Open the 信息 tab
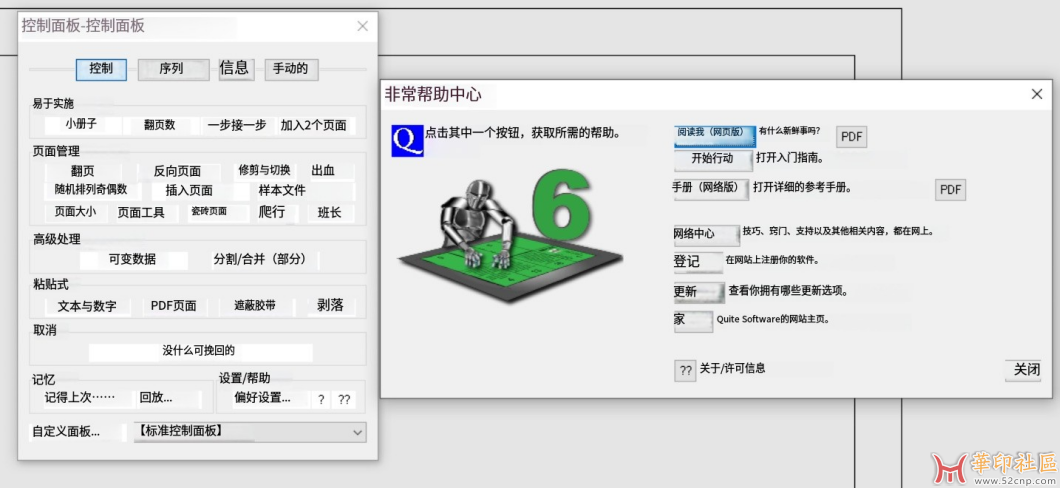This screenshot has height=488, width=1060. point(234,68)
